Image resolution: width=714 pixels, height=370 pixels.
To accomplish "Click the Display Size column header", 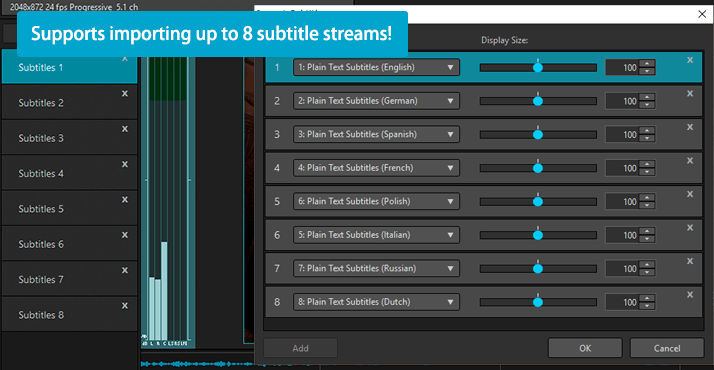I will tap(505, 40).
